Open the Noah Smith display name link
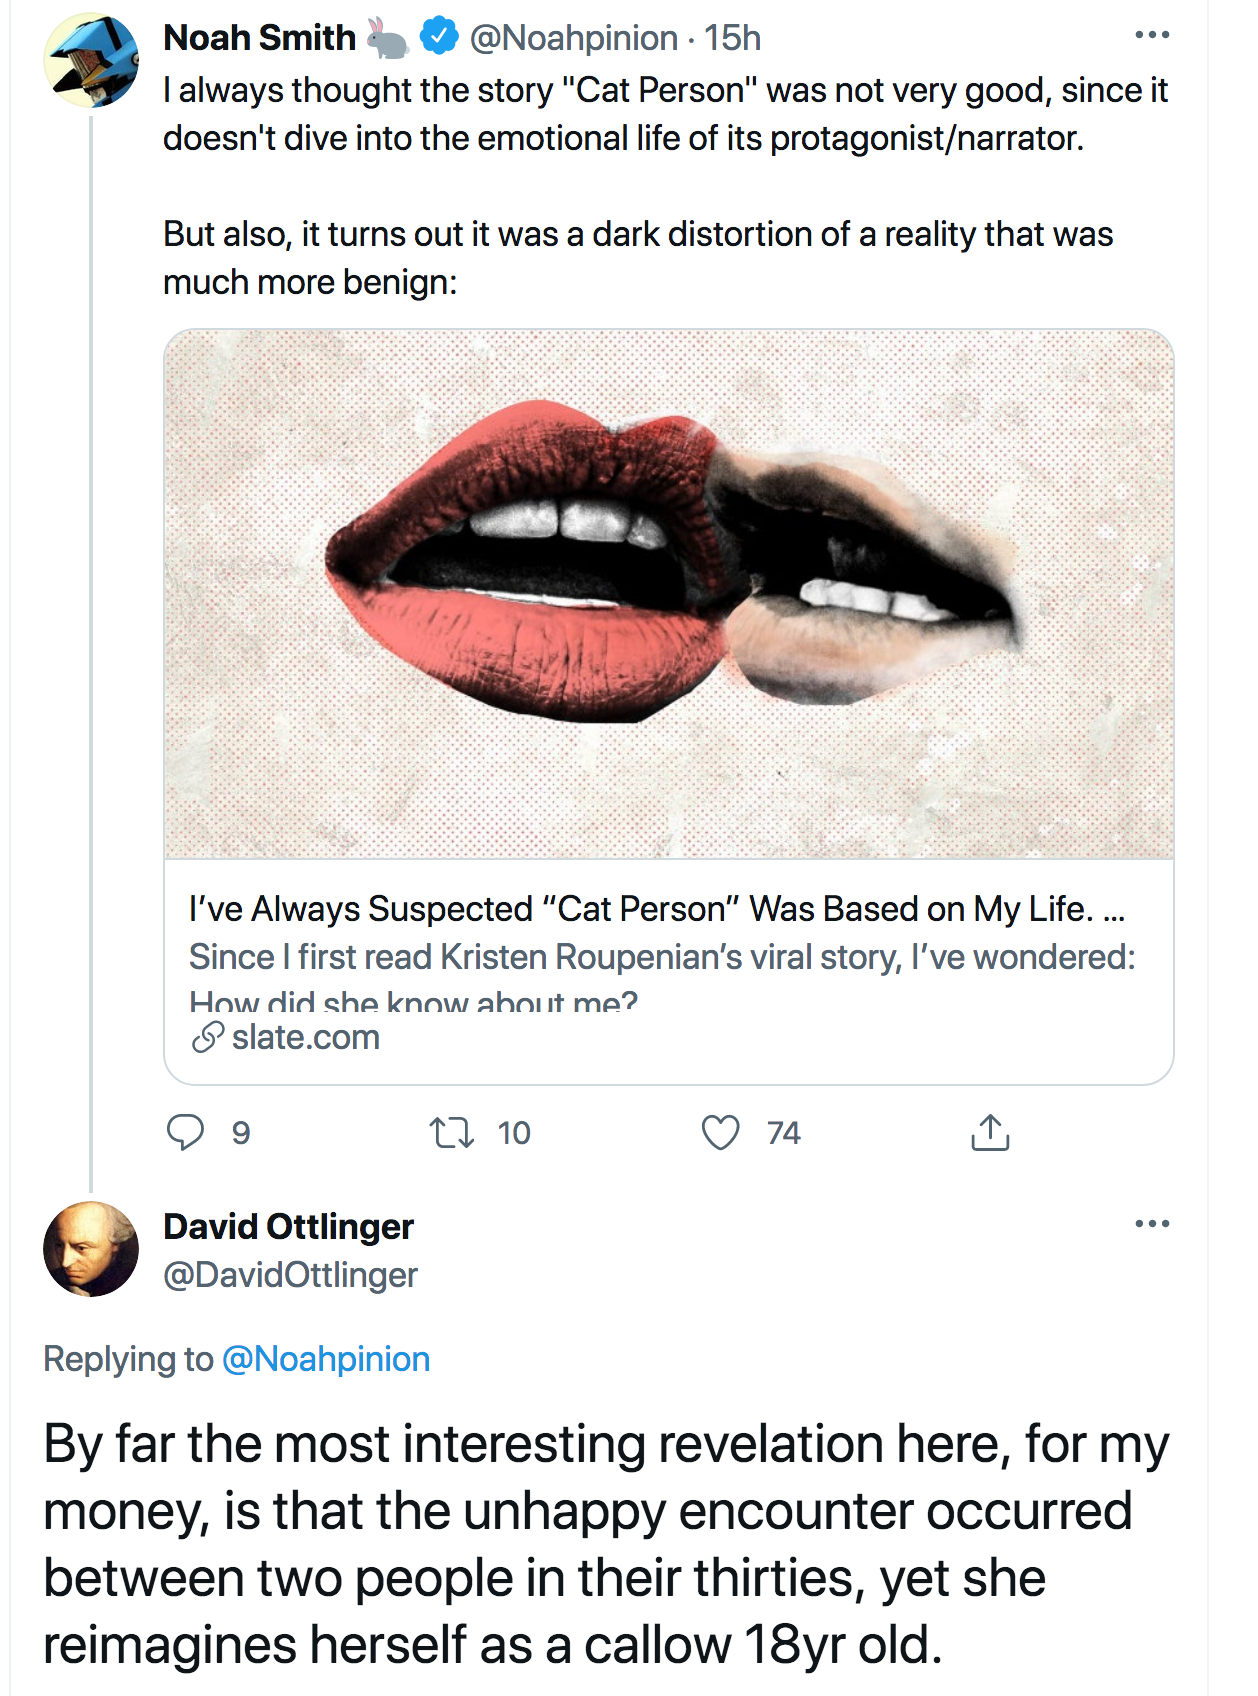The height and width of the screenshot is (1696, 1258). [x=259, y=38]
